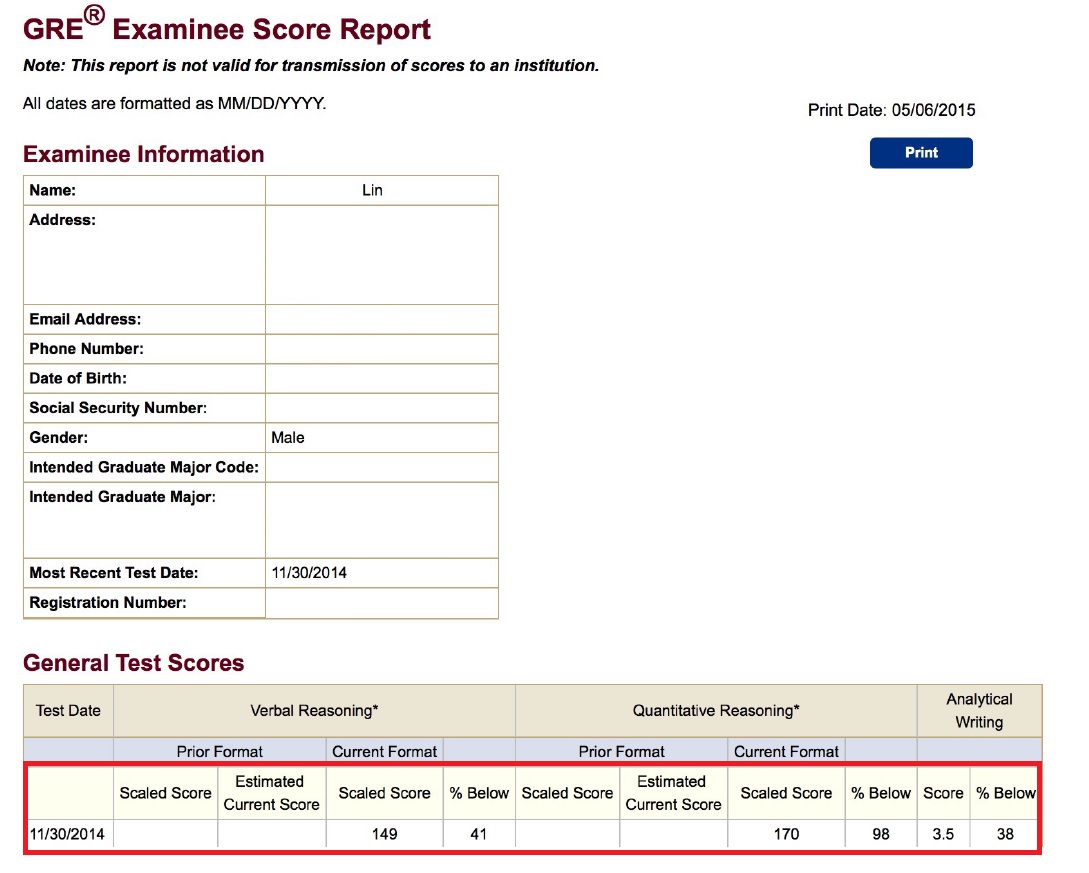
Task: Click the "Intended Graduate Major Code:" label
Action: click(x=144, y=467)
